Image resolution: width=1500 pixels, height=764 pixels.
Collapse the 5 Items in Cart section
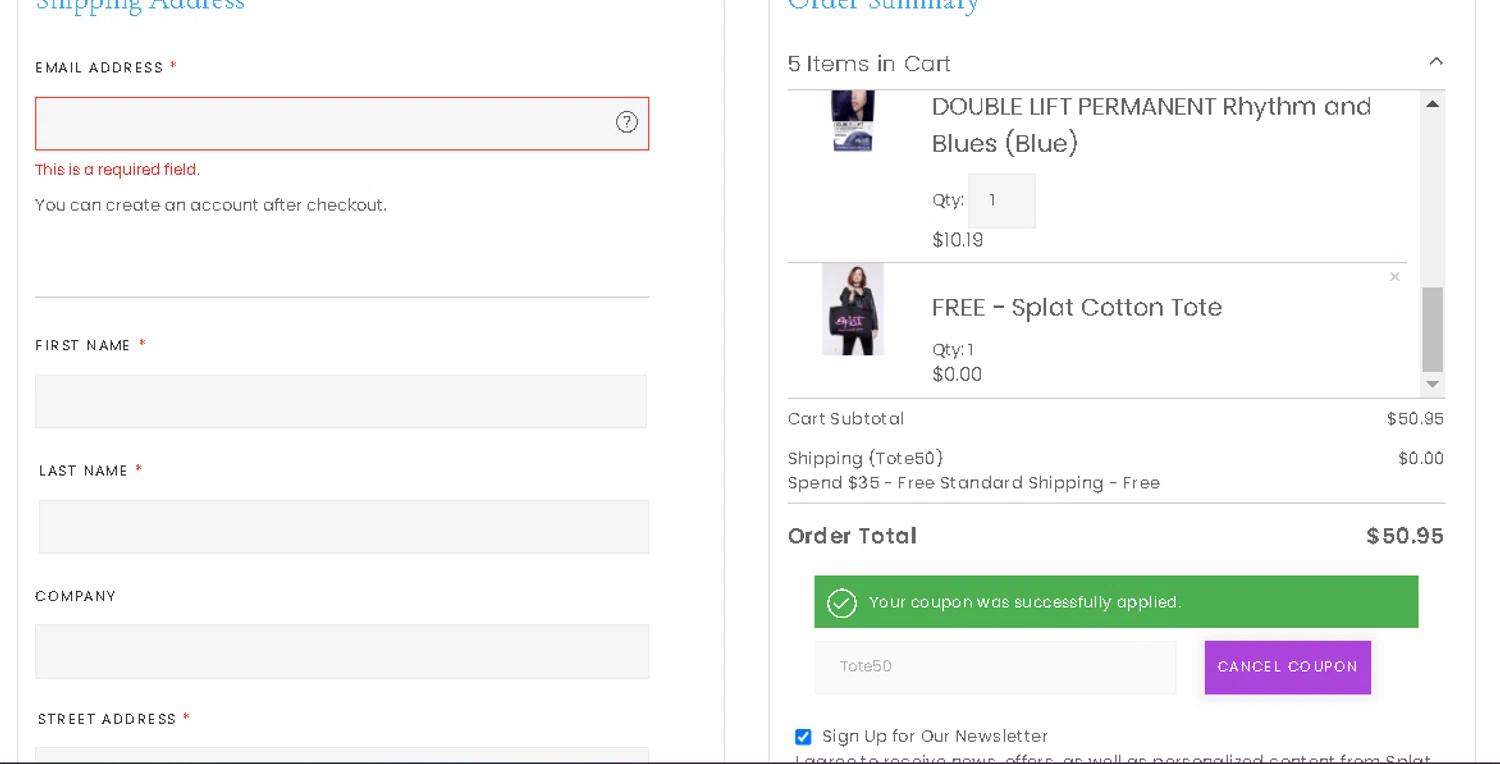[1435, 62]
